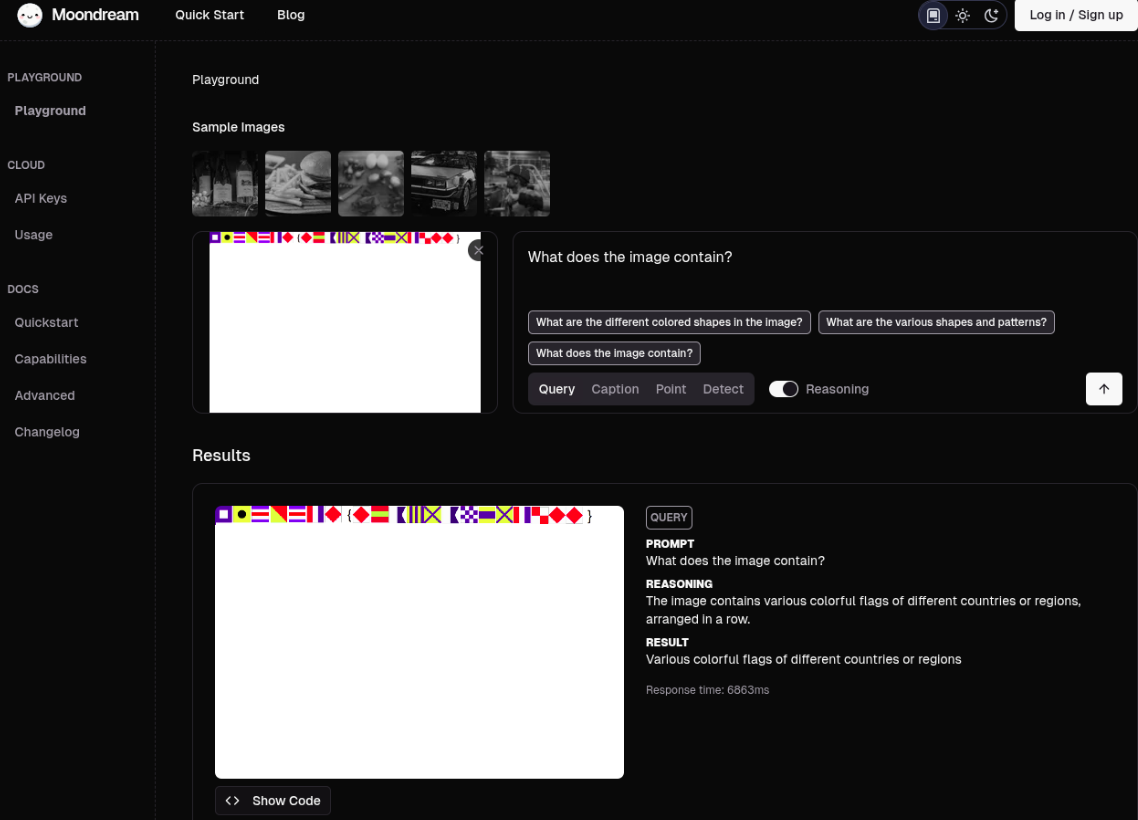The image size is (1138, 820).
Task: Remove the uploaded image with X icon
Action: click(478, 250)
